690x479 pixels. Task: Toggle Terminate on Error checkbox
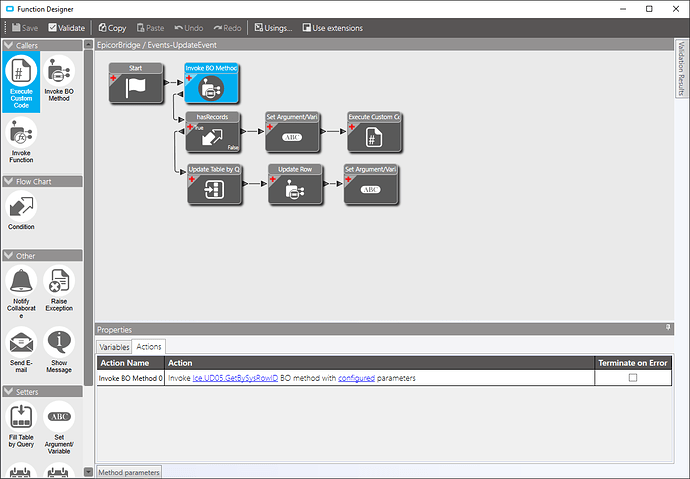633,377
